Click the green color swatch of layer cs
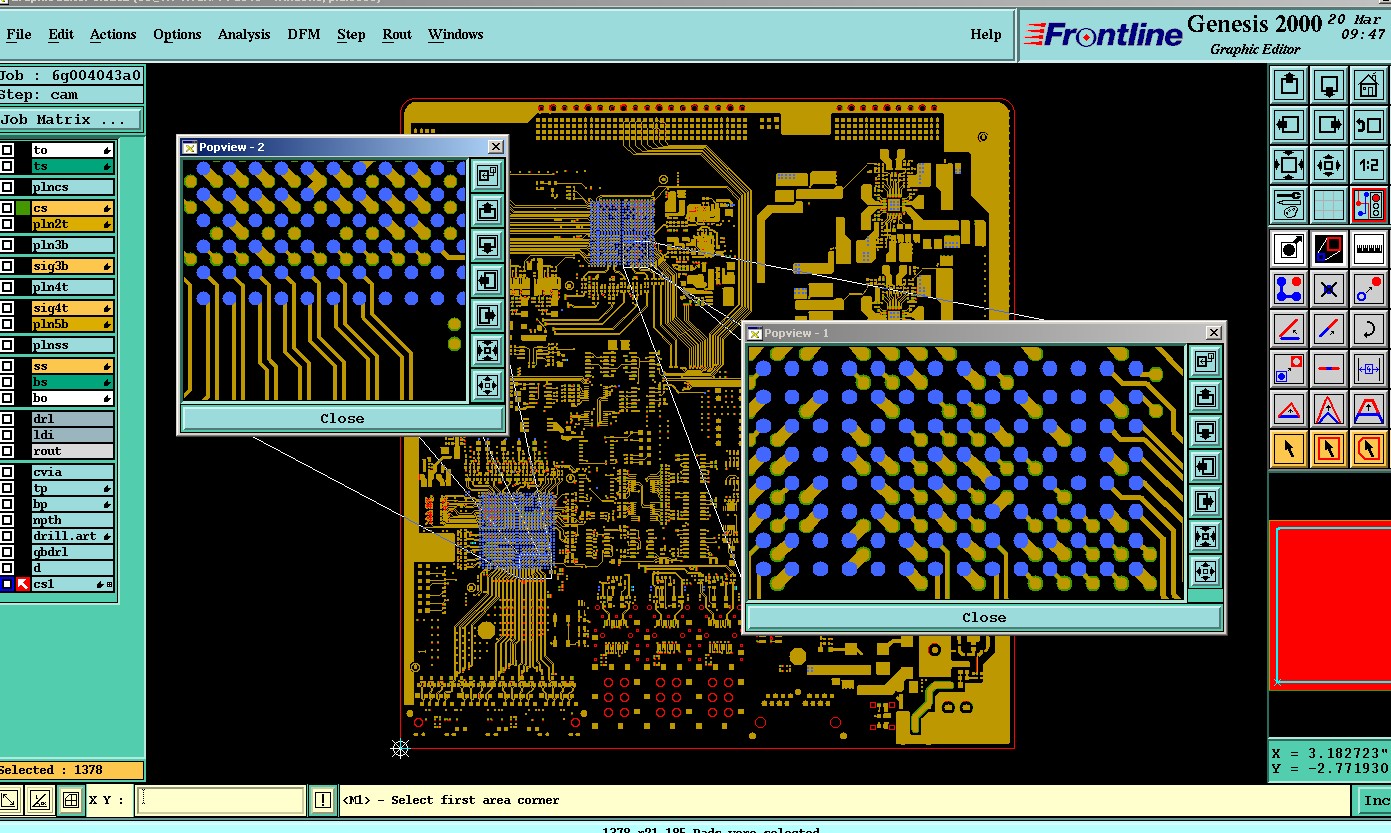This screenshot has height=833, width=1391. tap(22, 208)
